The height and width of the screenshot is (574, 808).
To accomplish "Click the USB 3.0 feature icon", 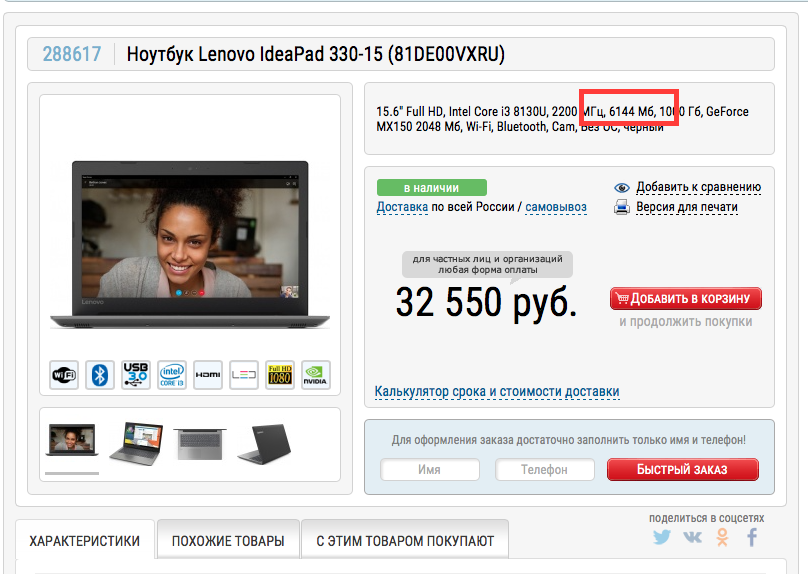I will click(x=136, y=375).
